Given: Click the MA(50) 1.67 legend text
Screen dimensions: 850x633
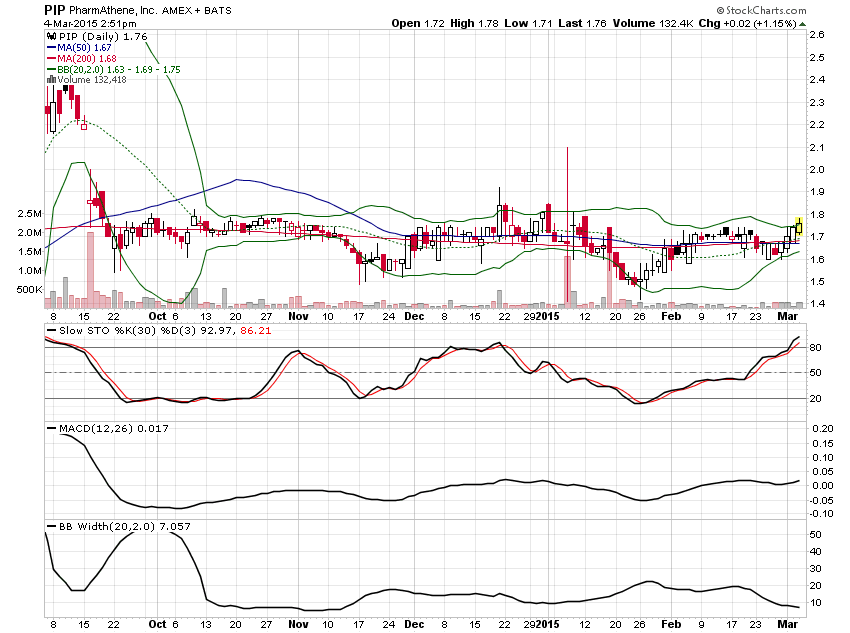Looking at the screenshot, I should click(x=84, y=48).
